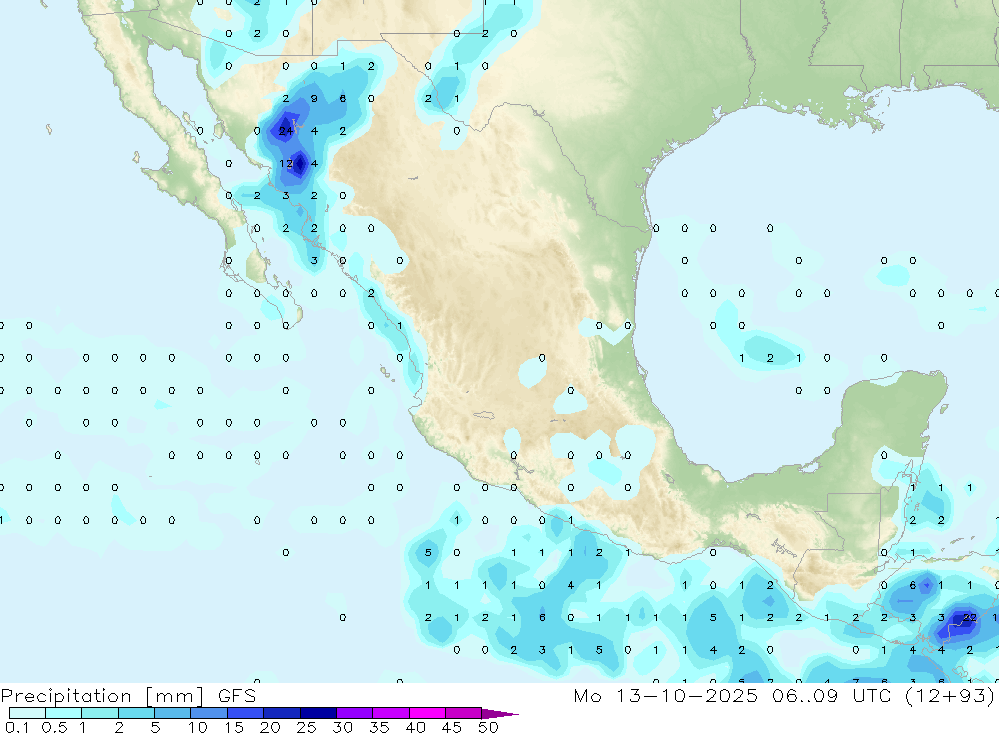Click legend label "50"
The height and width of the screenshot is (733, 1000).
pos(488,727)
